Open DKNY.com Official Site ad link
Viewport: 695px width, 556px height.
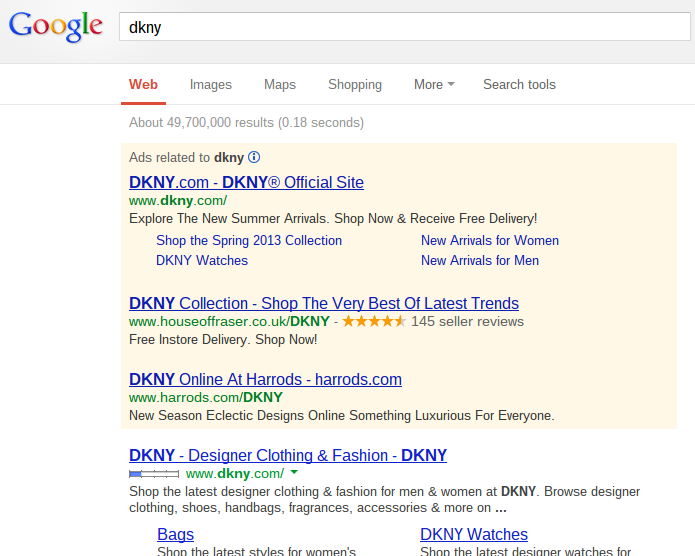[246, 182]
